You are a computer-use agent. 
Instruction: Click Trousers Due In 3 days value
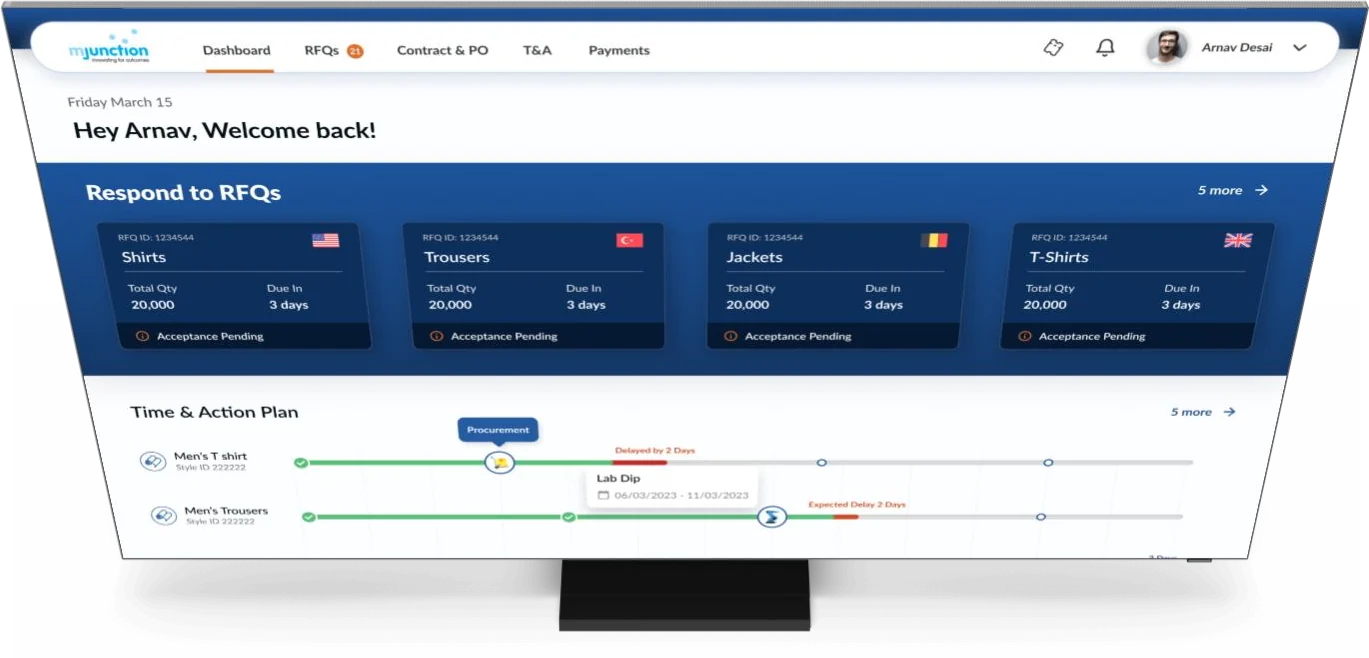tap(586, 305)
